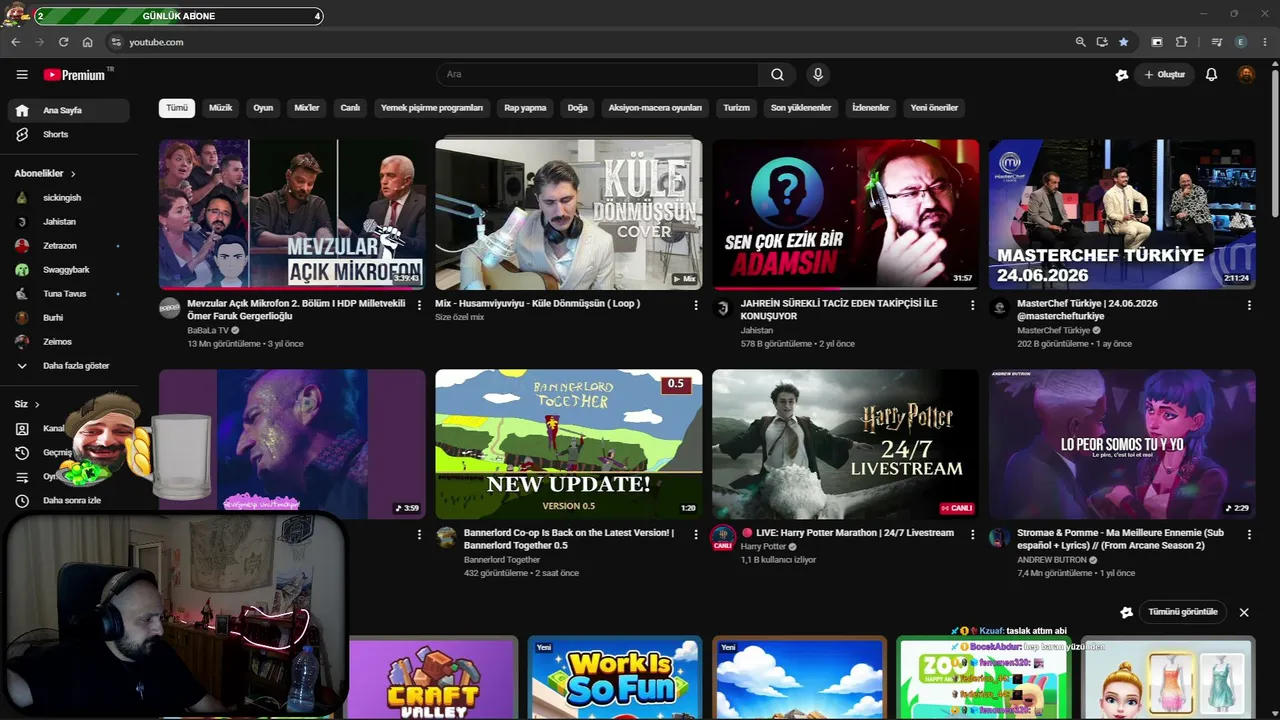The width and height of the screenshot is (1280, 720).
Task: Open the Harry Potter 24/7 Livestream thumbnail
Action: [x=846, y=444]
